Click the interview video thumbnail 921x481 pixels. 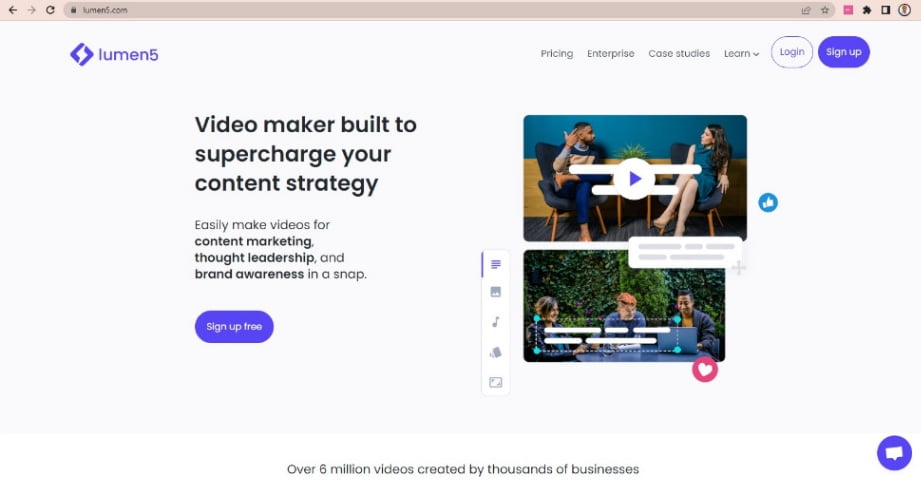coord(635,178)
